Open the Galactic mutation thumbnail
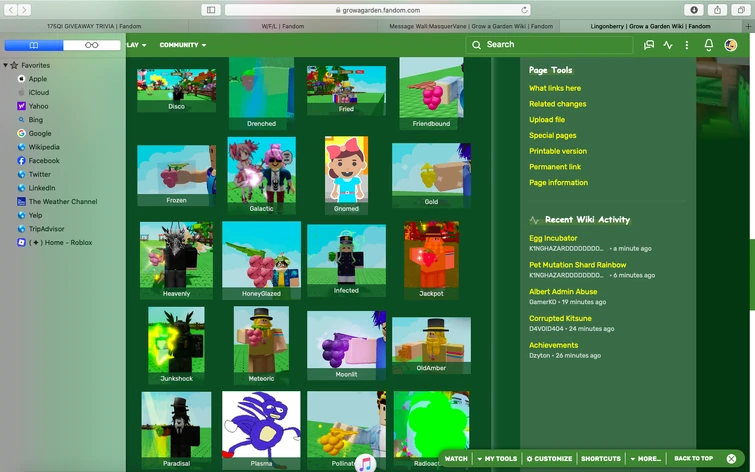This screenshot has height=472, width=755. [261, 176]
